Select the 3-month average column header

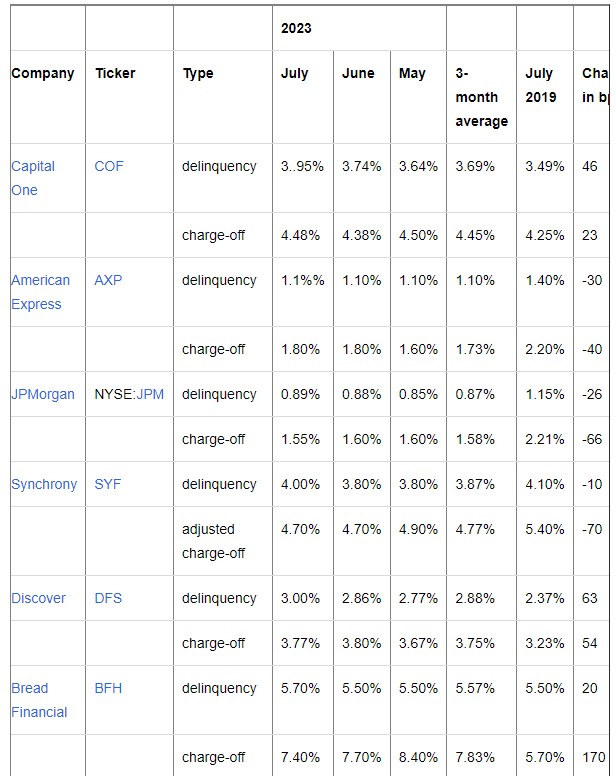point(481,97)
